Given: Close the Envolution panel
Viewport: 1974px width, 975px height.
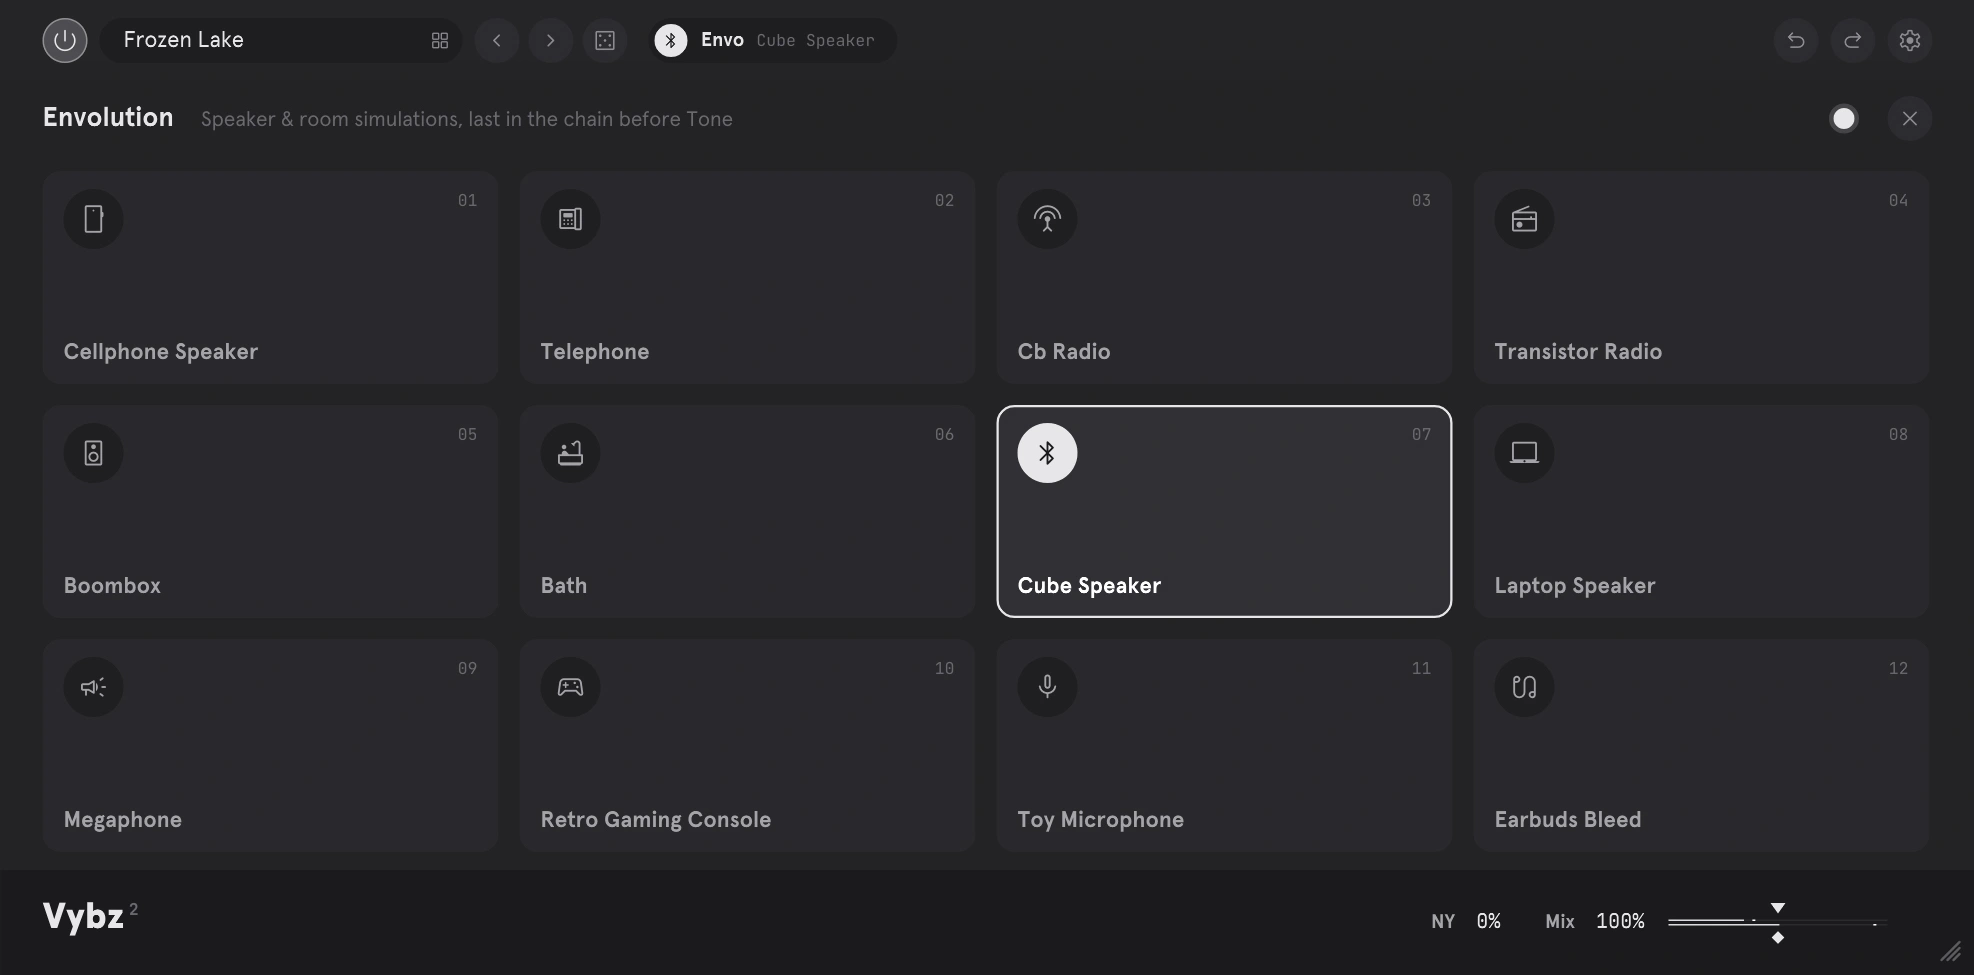Looking at the screenshot, I should (x=1910, y=119).
